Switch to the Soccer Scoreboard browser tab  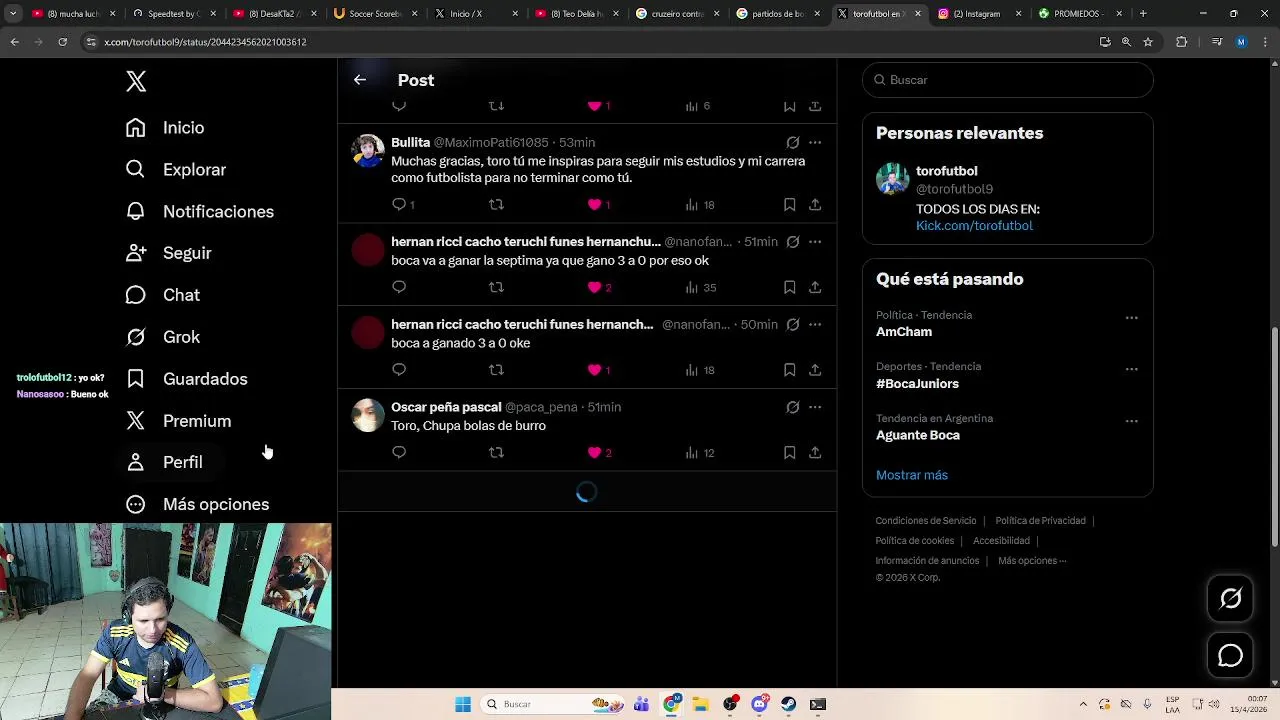click(374, 14)
